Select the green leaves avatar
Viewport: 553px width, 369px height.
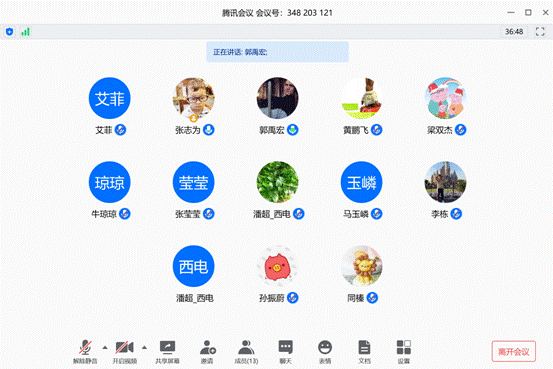(x=278, y=182)
